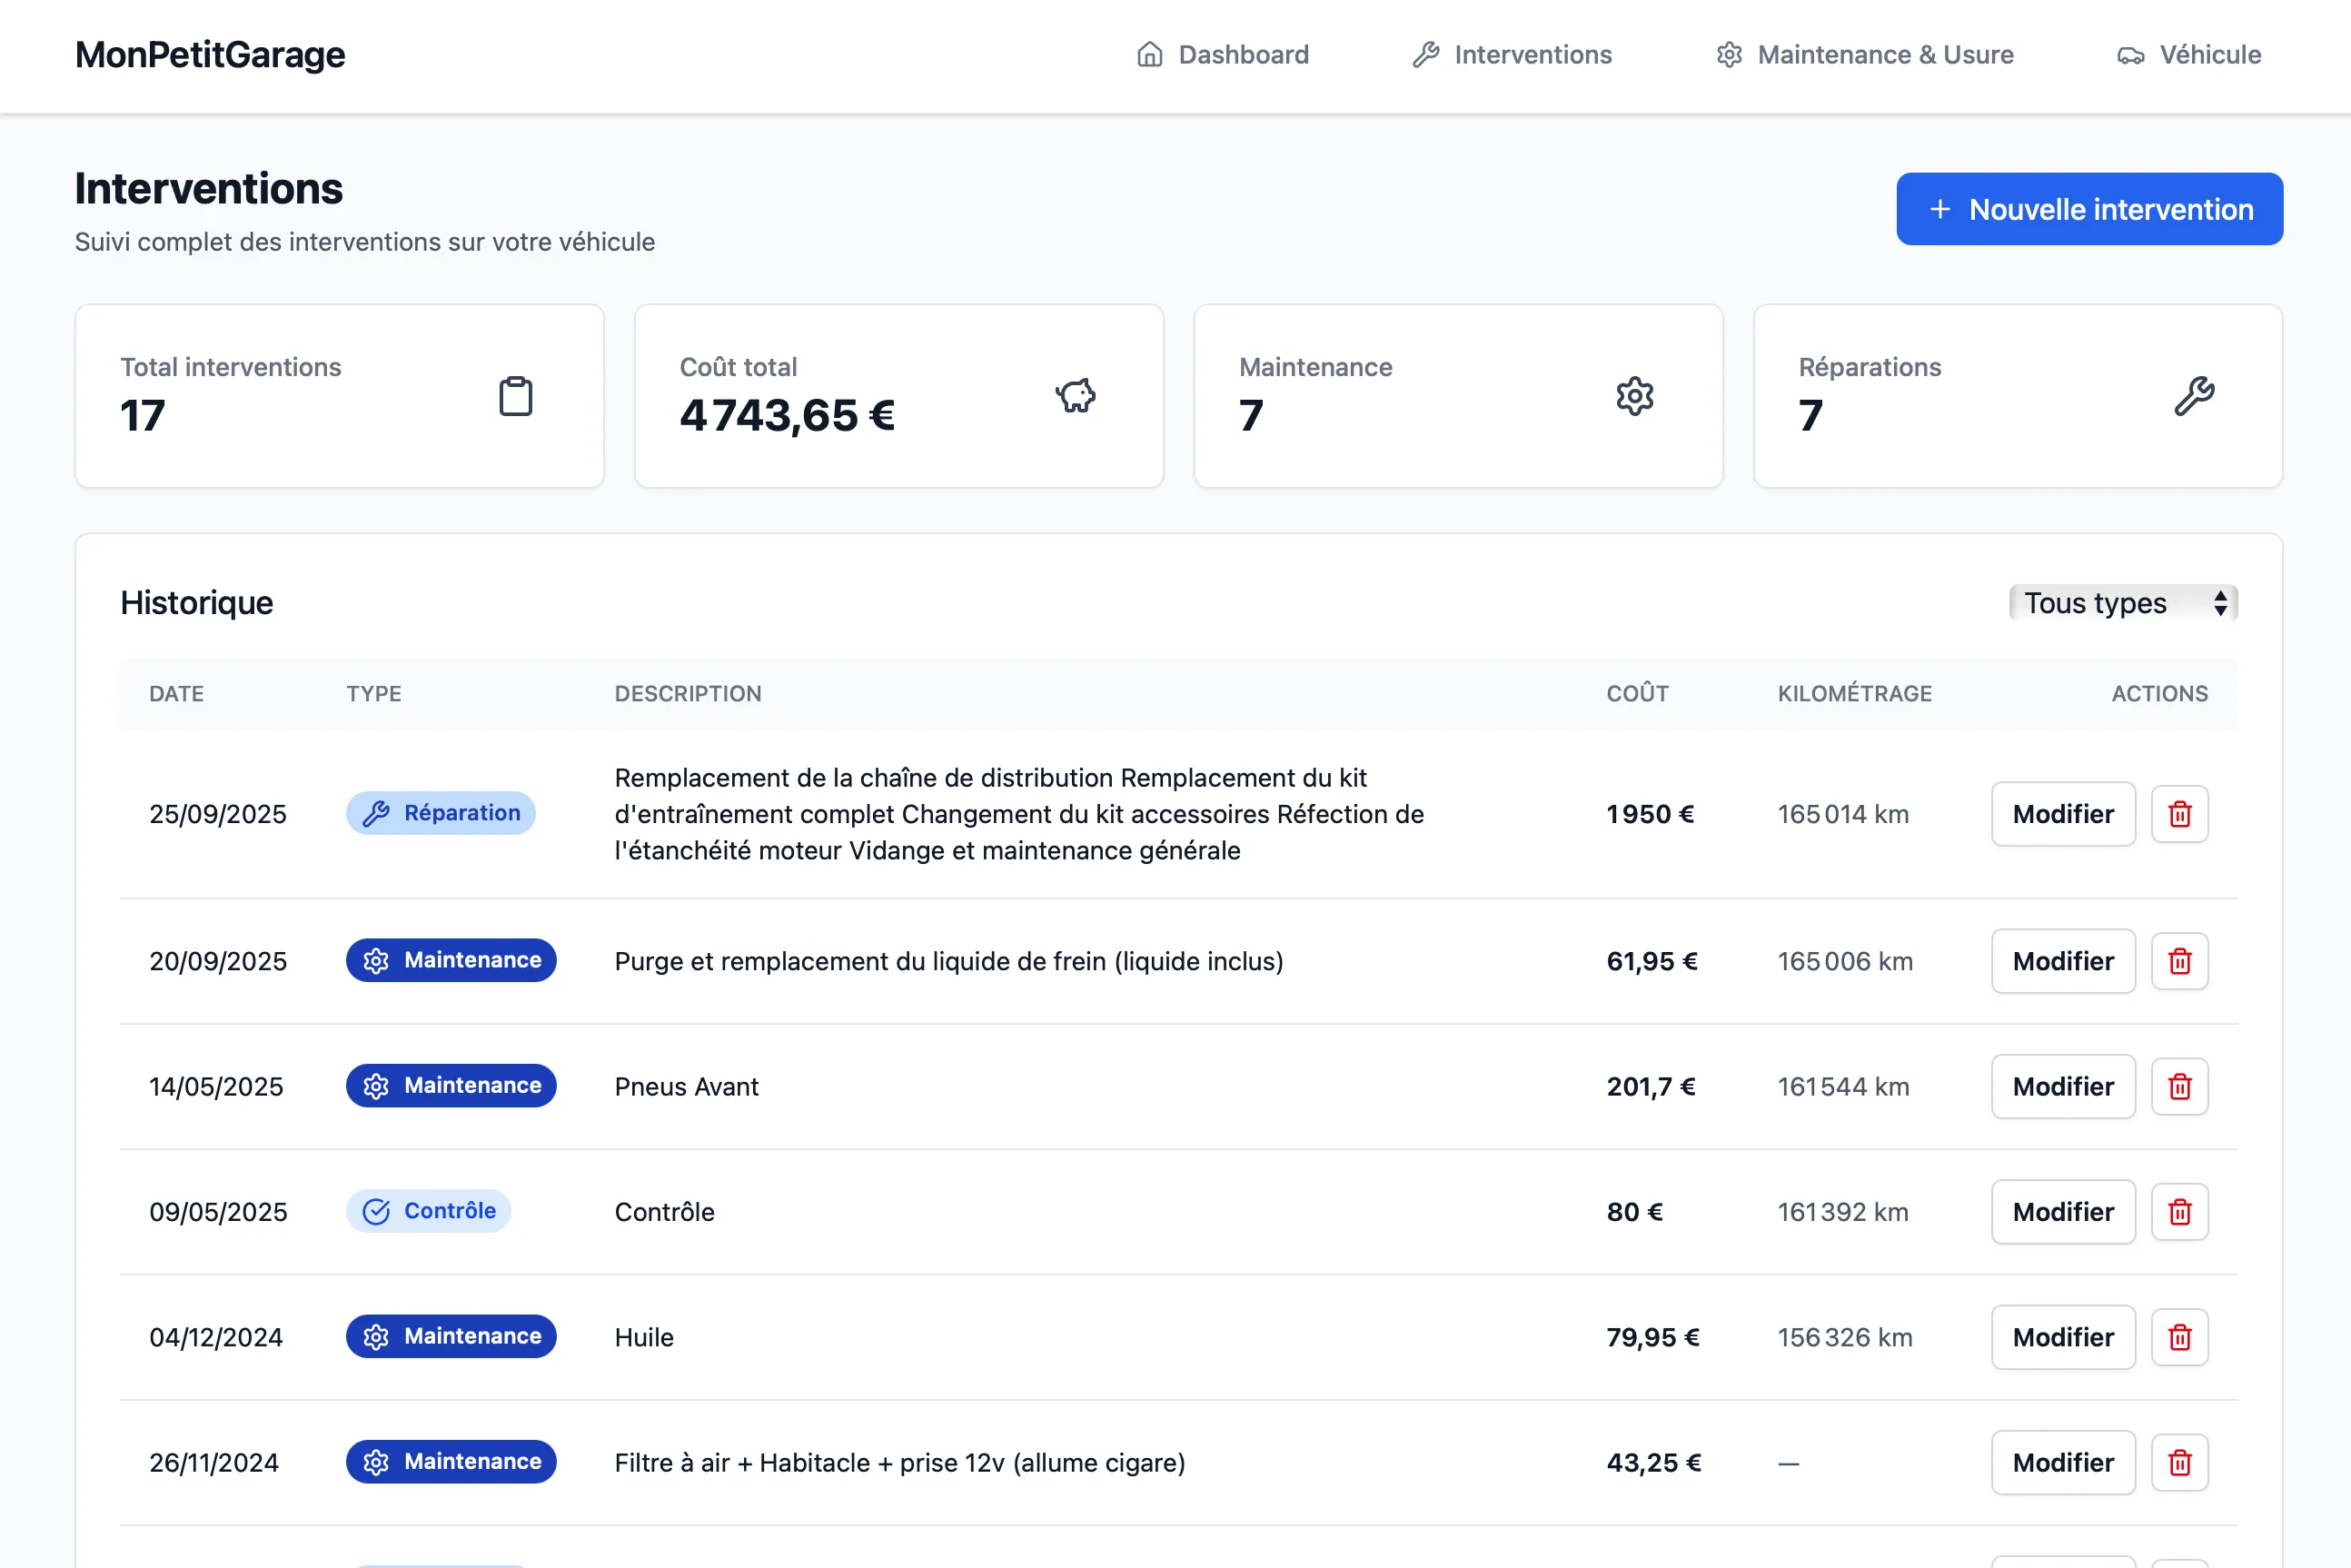This screenshot has width=2351, height=1568.
Task: Modifier the 20/09/2025 maintenance entry
Action: (2062, 961)
